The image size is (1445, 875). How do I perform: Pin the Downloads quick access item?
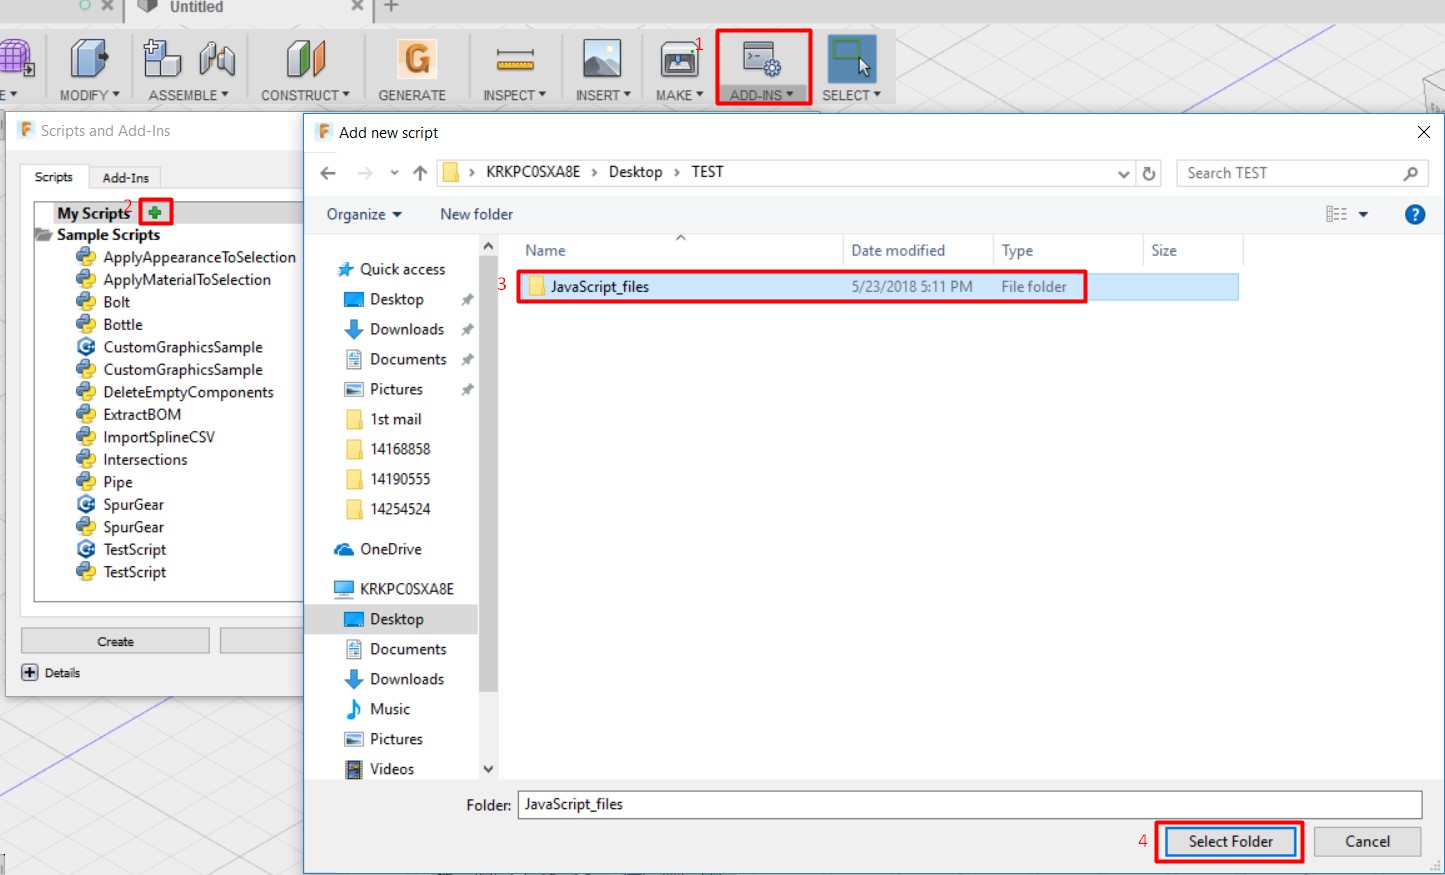tap(466, 329)
